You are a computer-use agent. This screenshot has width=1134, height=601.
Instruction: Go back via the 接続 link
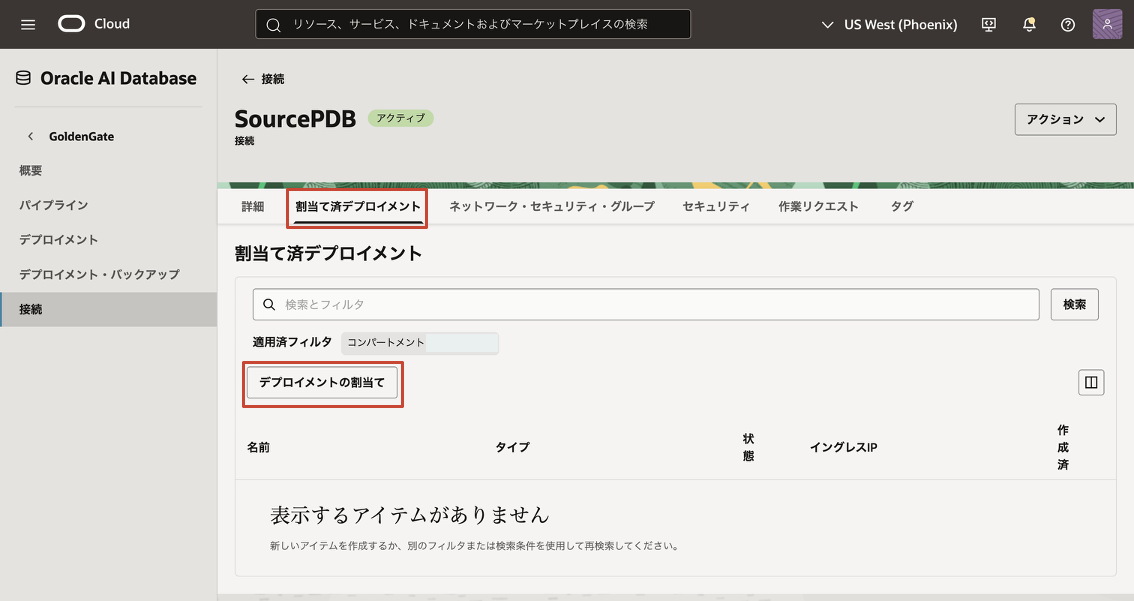[263, 79]
